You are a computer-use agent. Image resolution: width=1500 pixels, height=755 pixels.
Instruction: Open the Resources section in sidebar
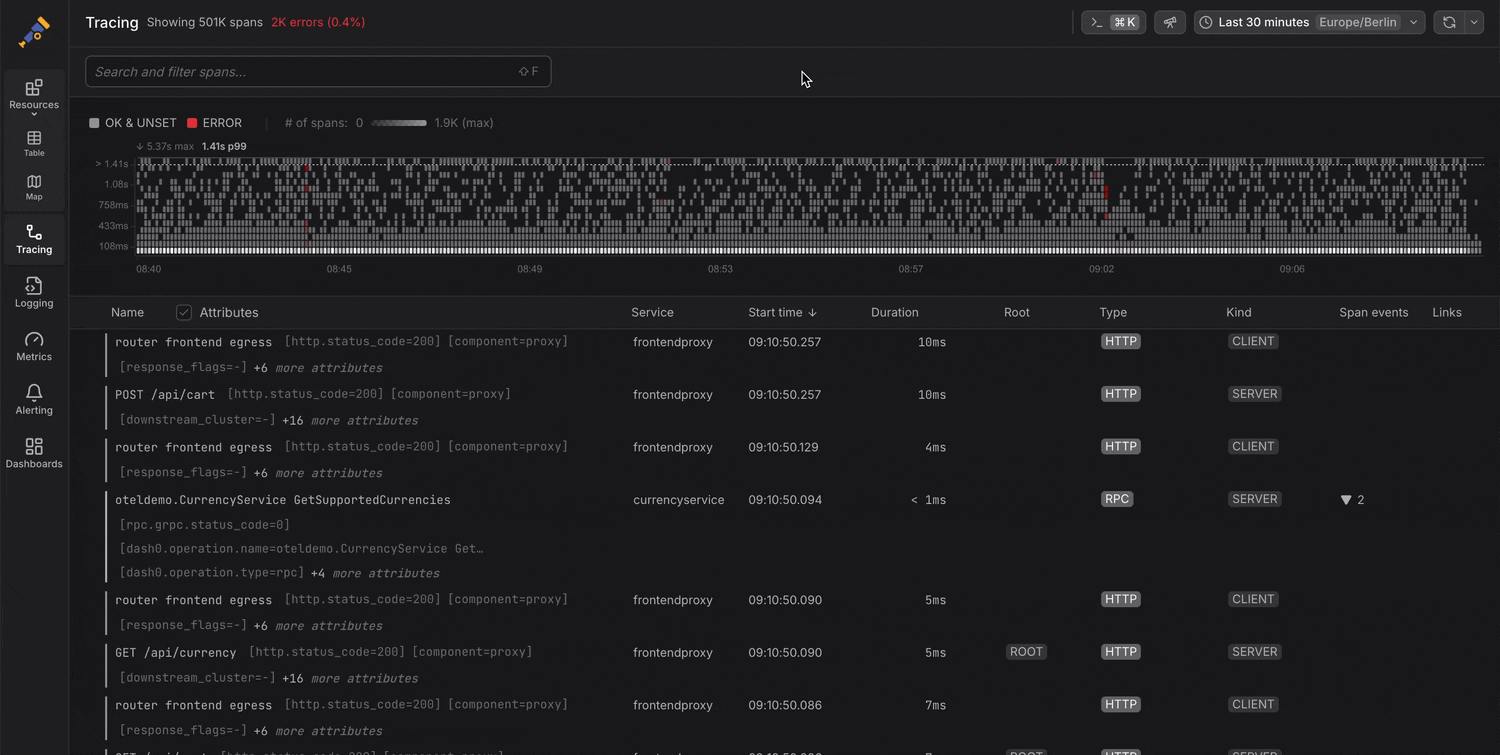pyautogui.click(x=34, y=95)
